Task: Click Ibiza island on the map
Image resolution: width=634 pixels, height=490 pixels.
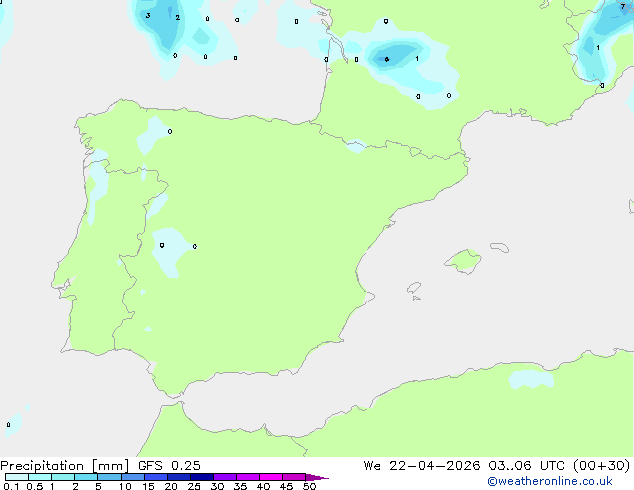Action: pyautogui.click(x=414, y=288)
